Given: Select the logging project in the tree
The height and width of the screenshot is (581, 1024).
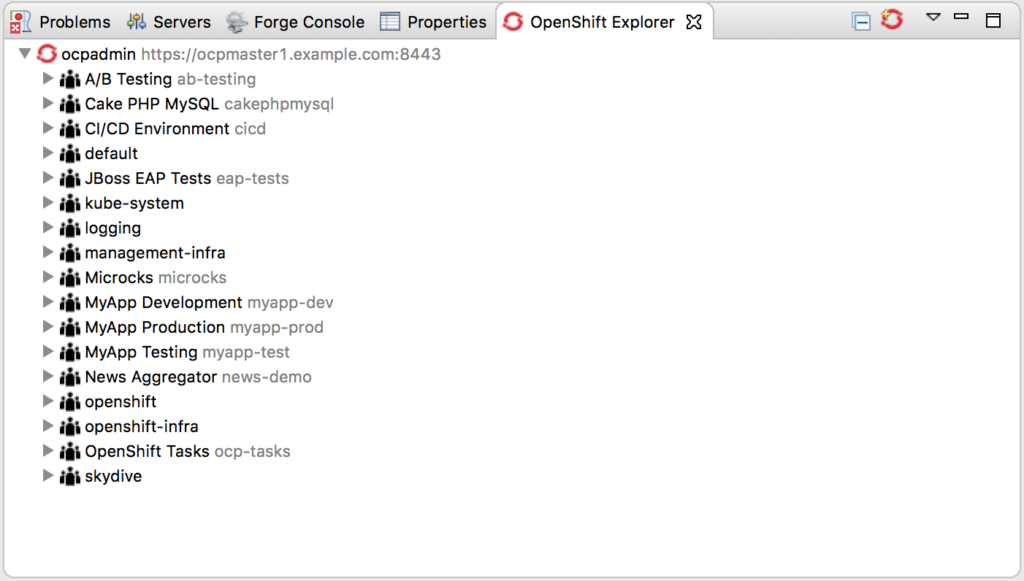Looking at the screenshot, I should (x=113, y=228).
